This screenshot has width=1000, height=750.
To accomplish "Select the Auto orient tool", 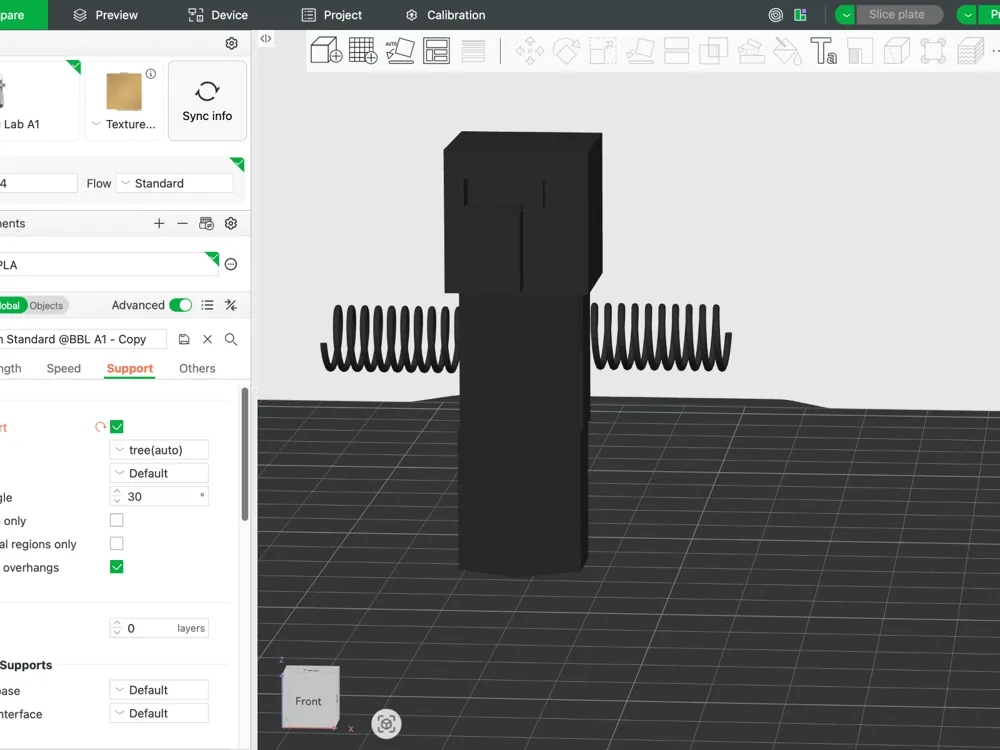I will (x=400, y=51).
